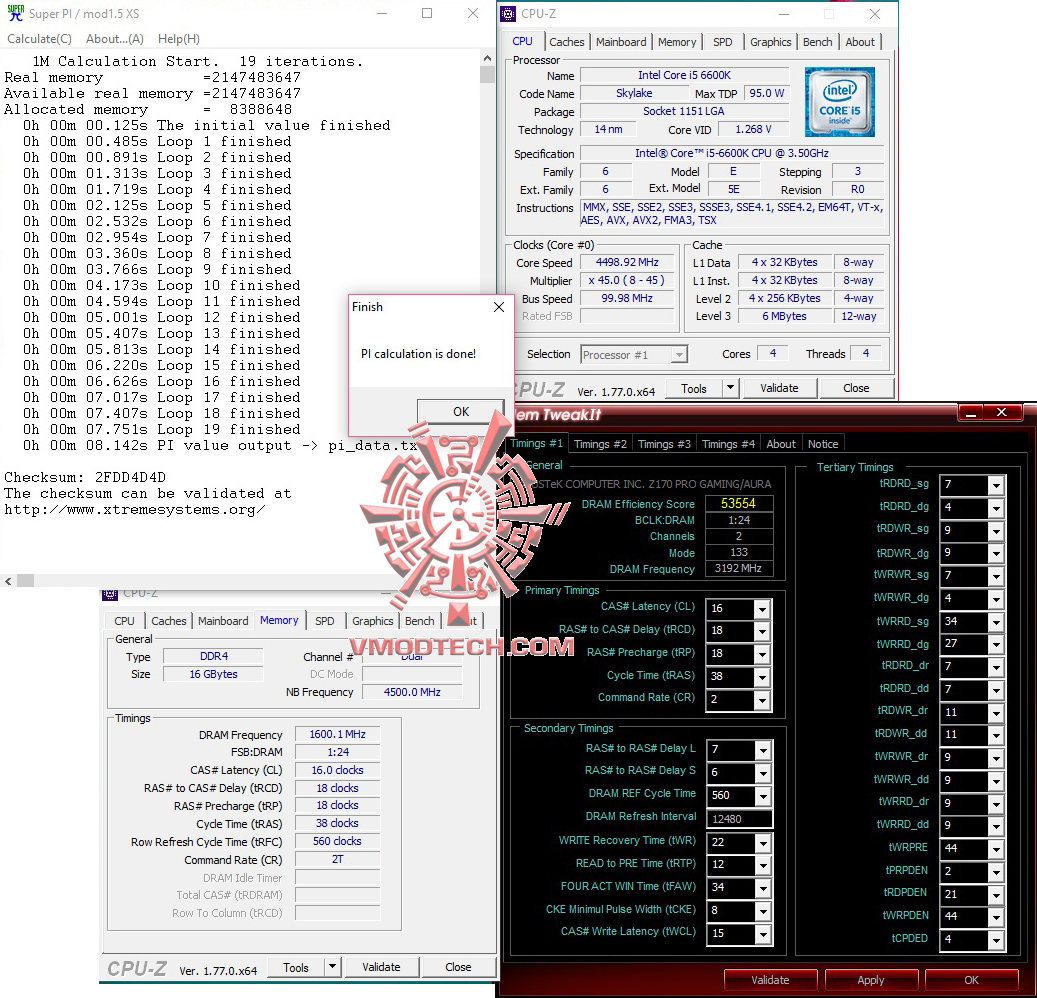
Task: Click the DRAM Efficiency Score value 53554
Action: point(739,504)
